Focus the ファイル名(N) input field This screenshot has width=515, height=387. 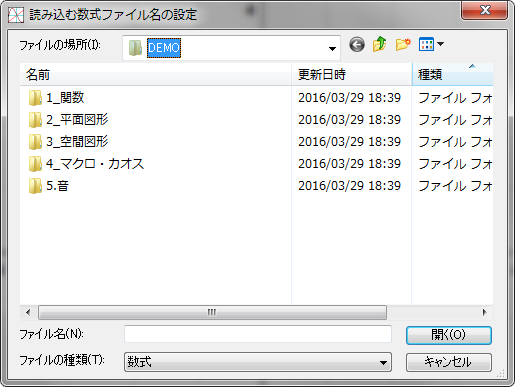pos(258,334)
